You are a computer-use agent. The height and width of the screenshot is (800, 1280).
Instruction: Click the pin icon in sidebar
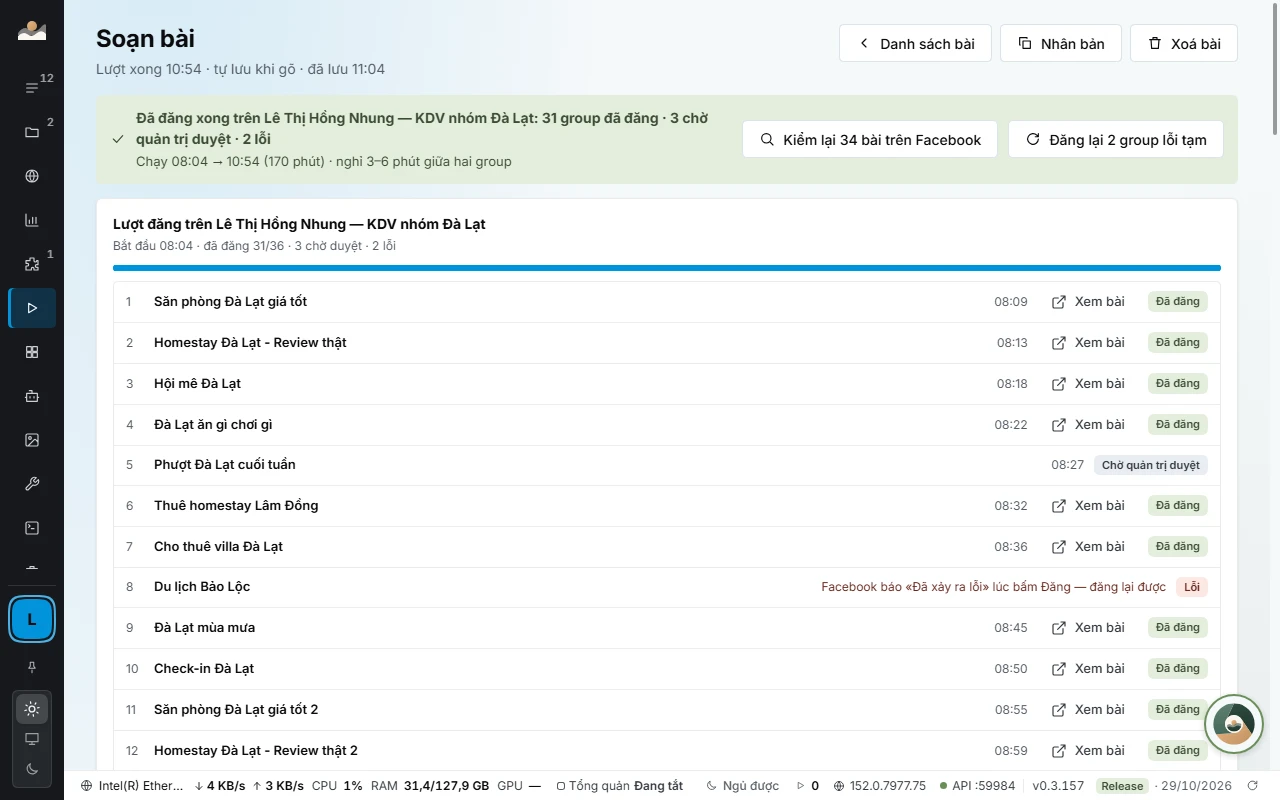tap(32, 667)
